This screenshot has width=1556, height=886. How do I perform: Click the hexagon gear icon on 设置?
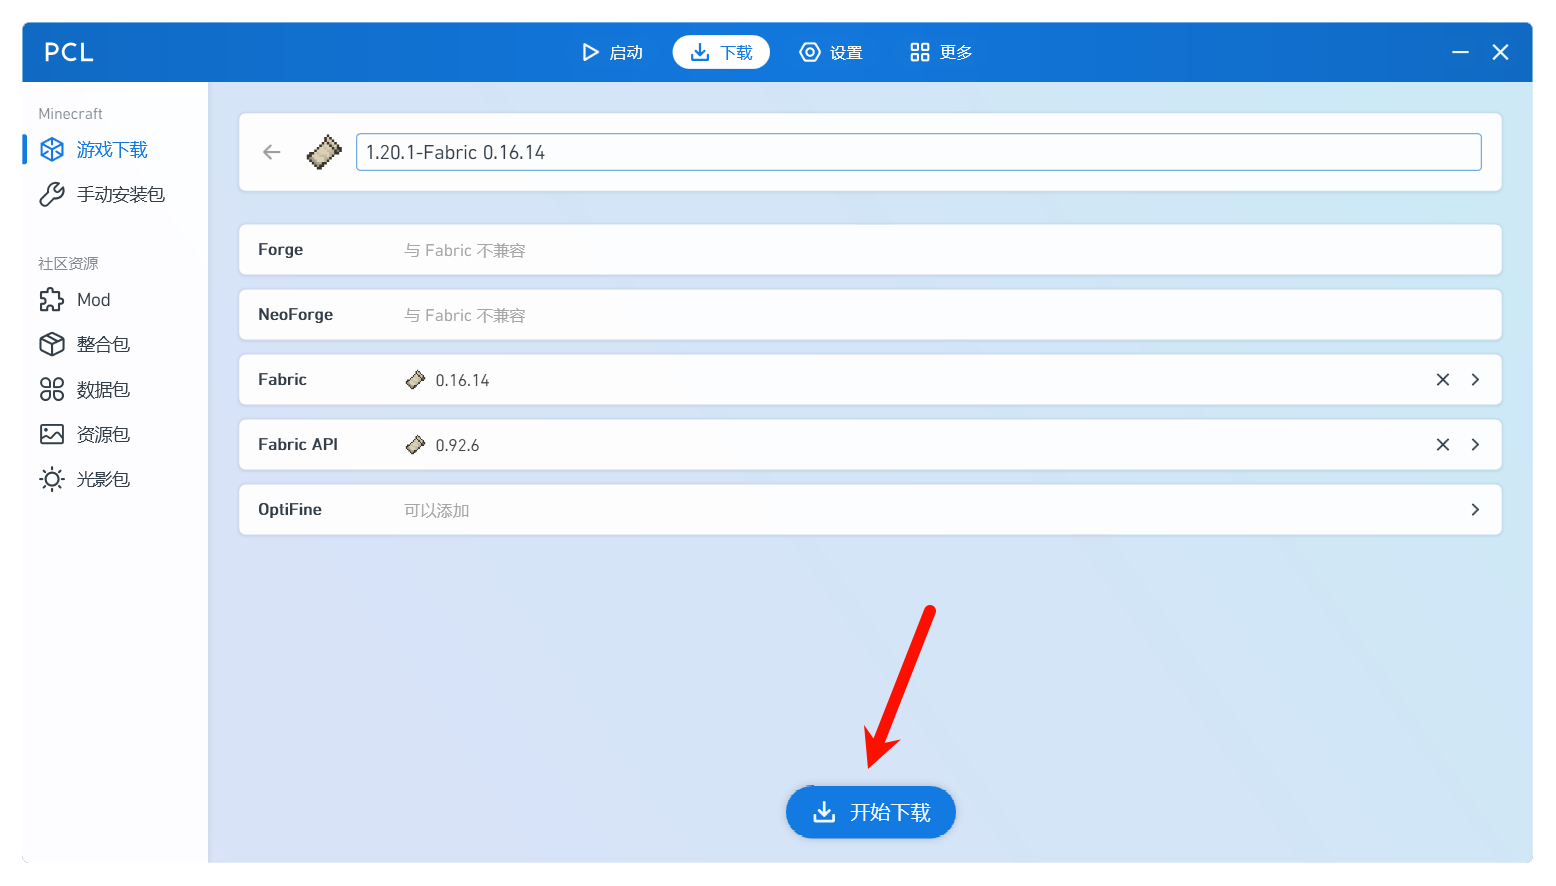(810, 52)
